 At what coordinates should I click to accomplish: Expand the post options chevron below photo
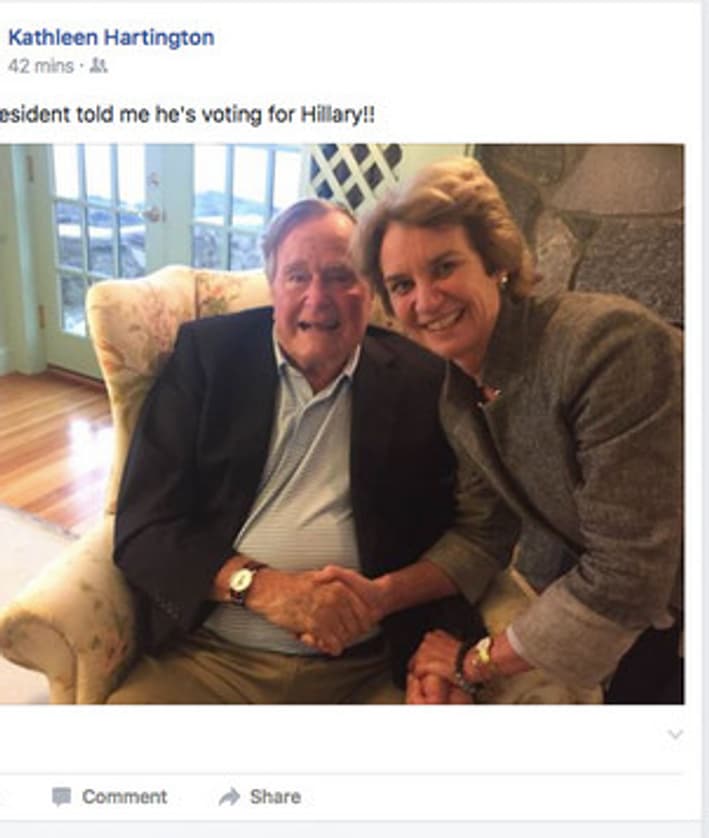click(x=675, y=734)
